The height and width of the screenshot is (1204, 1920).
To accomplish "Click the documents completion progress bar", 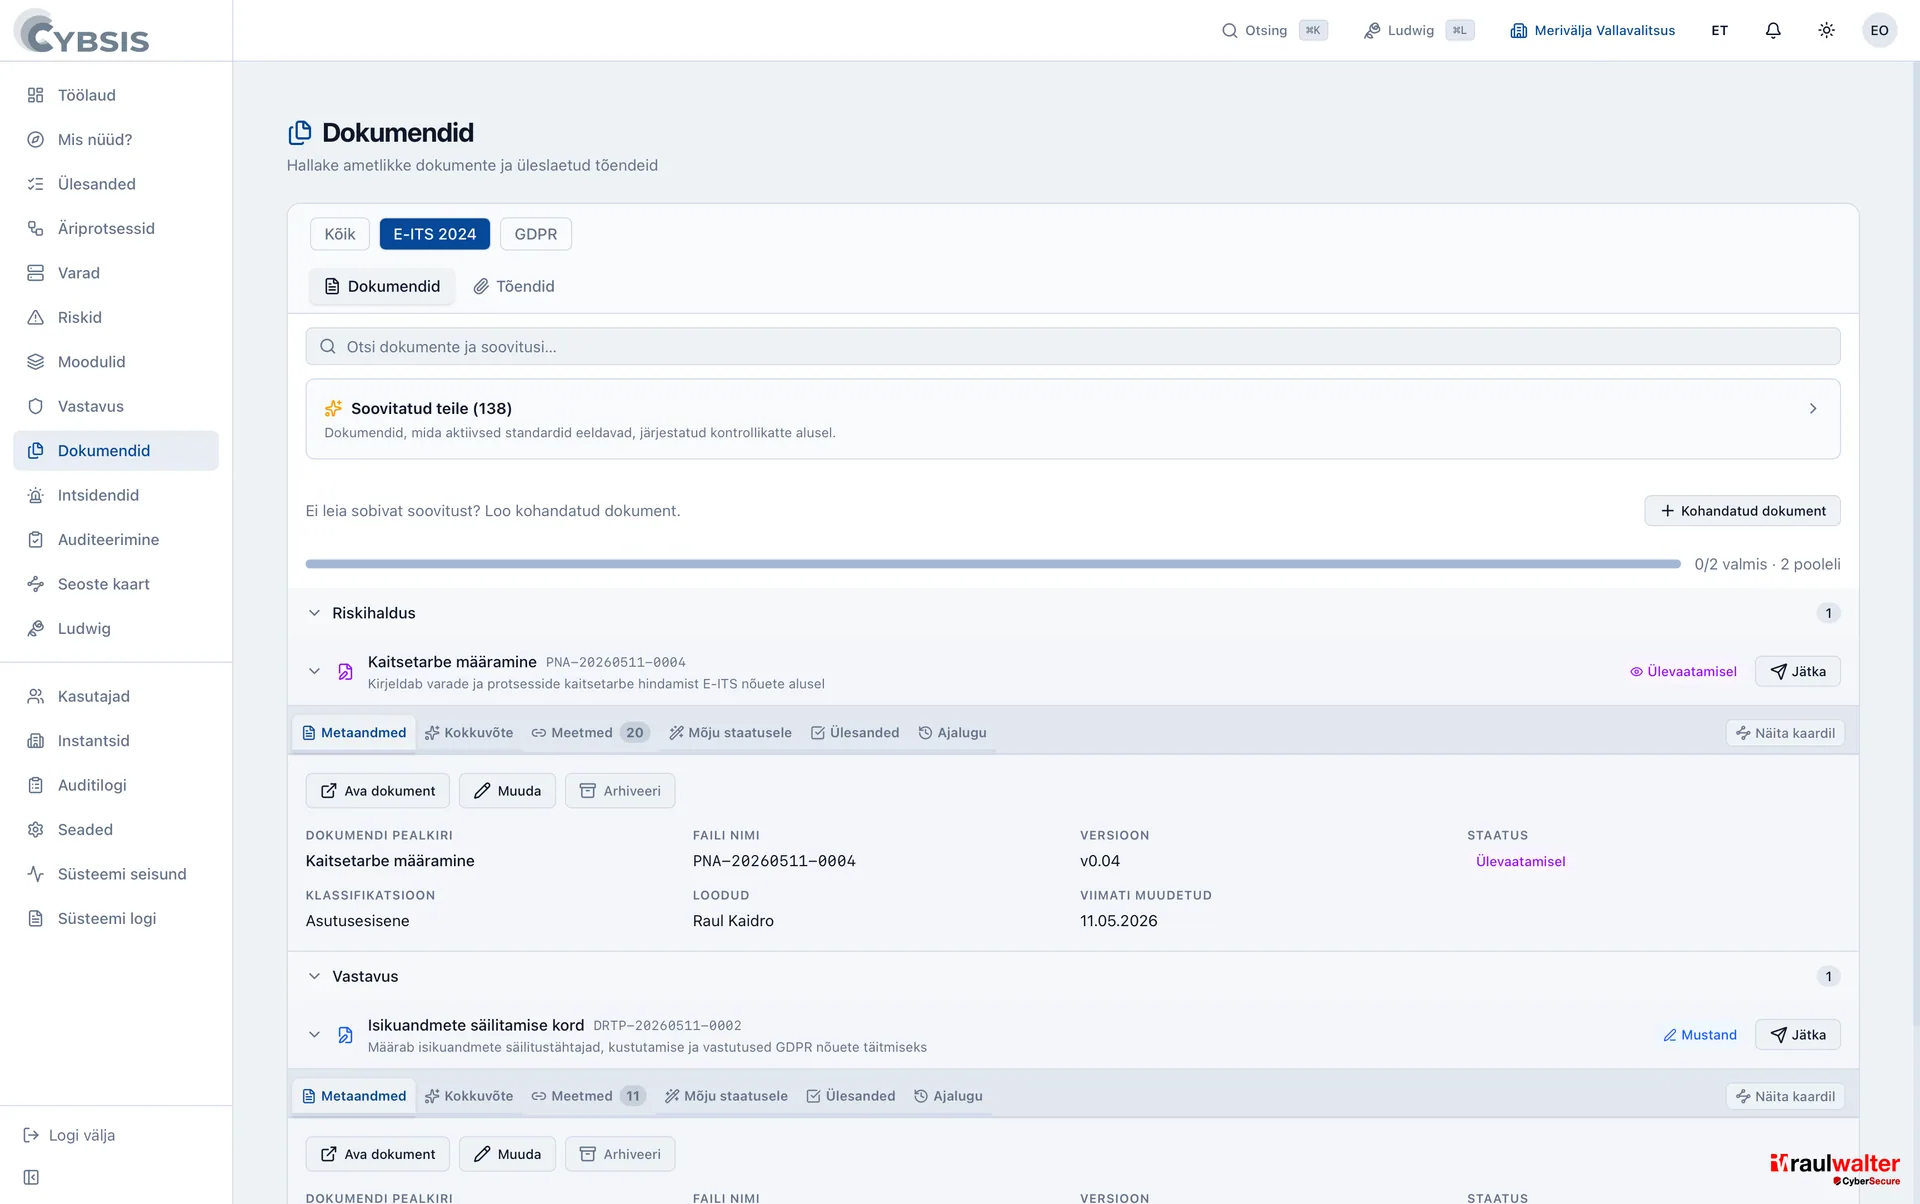I will point(993,564).
